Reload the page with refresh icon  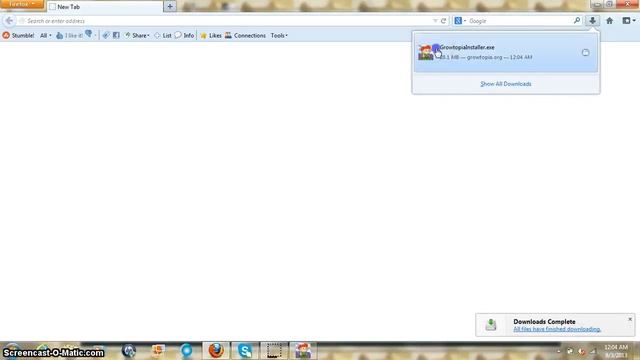443,21
